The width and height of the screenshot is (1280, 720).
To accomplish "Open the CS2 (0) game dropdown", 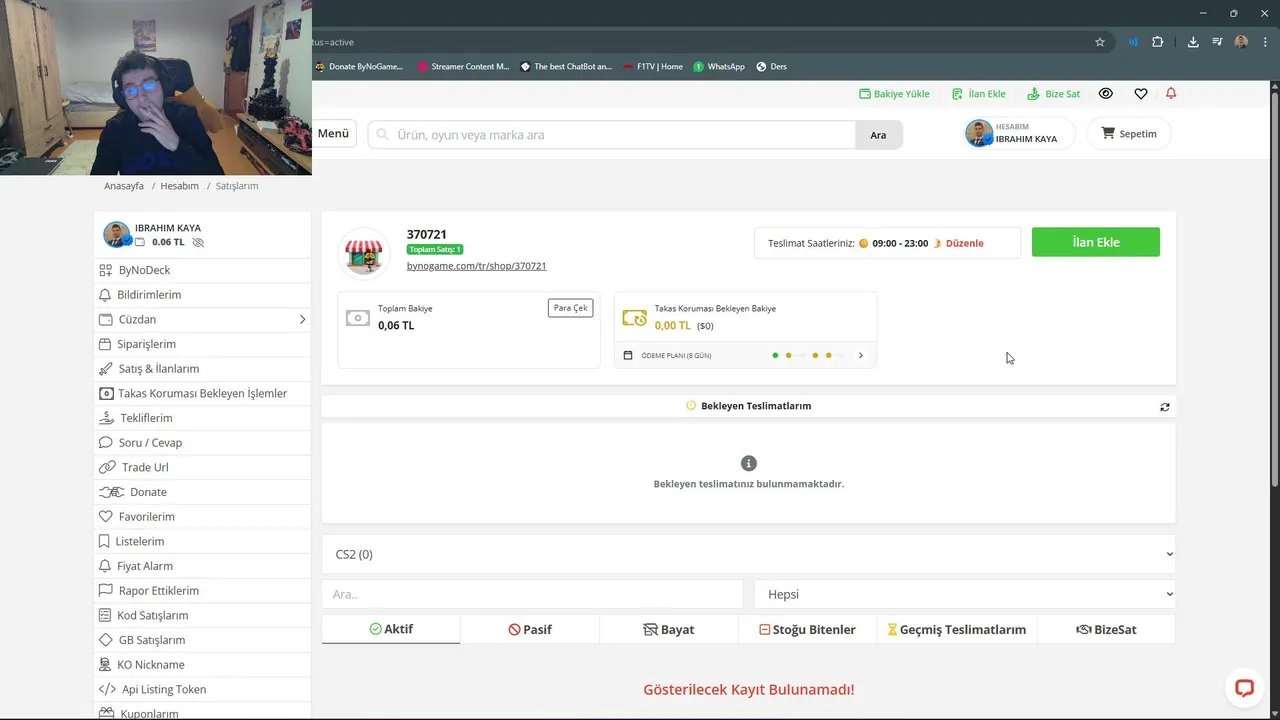I will 749,554.
